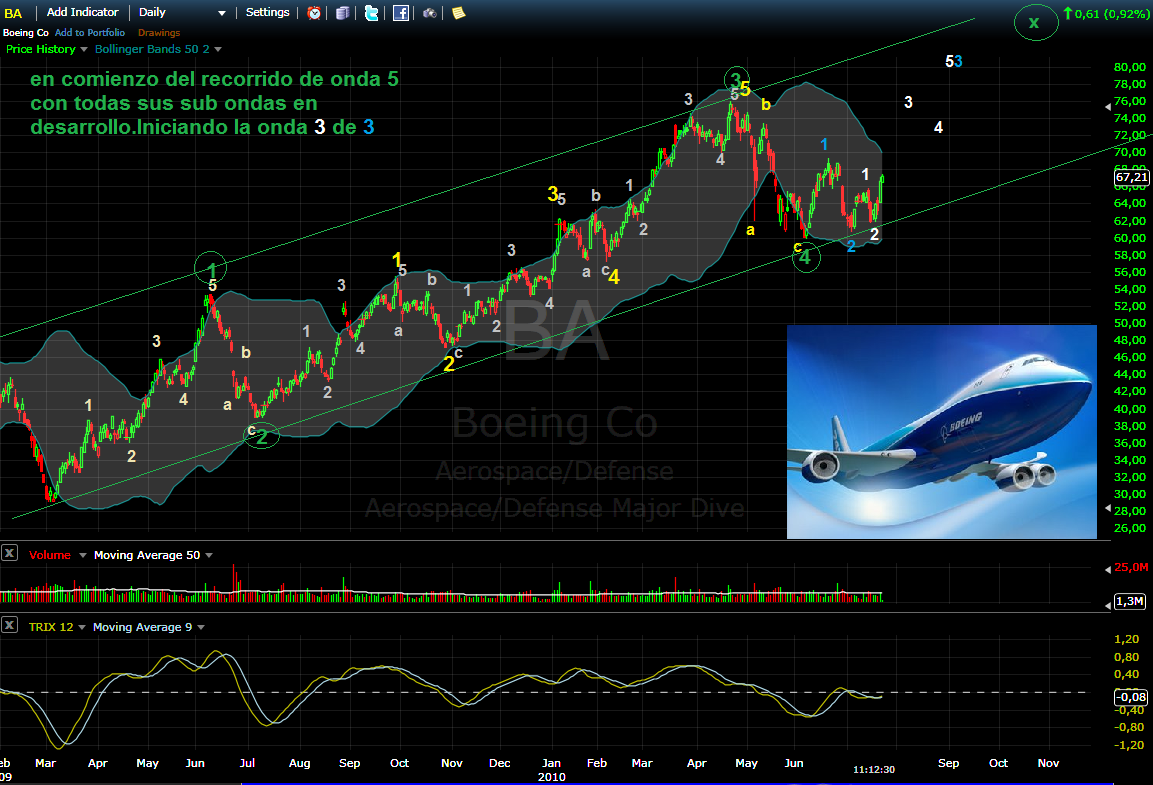This screenshot has height=785, width=1153.
Task: Click the 1,3M volume value tag
Action: pyautogui.click(x=1130, y=601)
